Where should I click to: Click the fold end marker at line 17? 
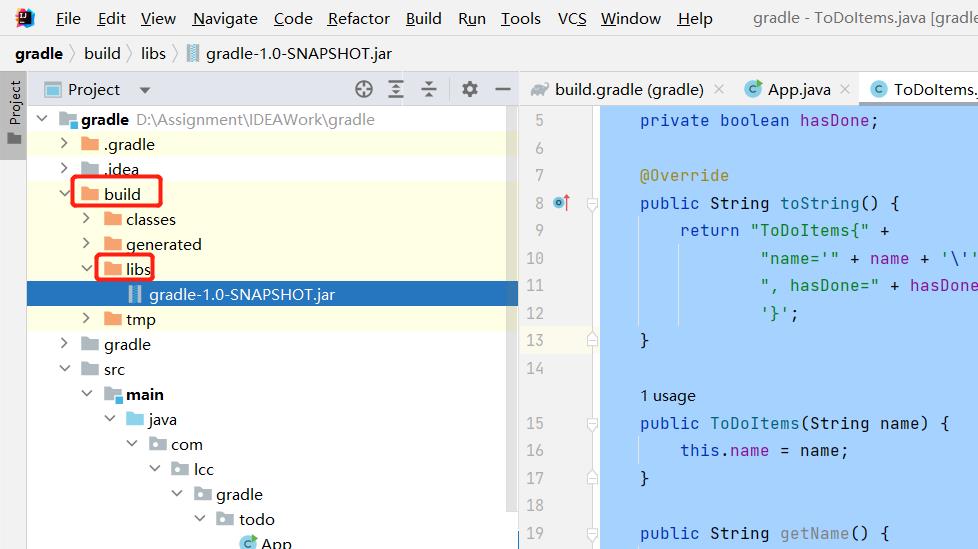[x=592, y=478]
